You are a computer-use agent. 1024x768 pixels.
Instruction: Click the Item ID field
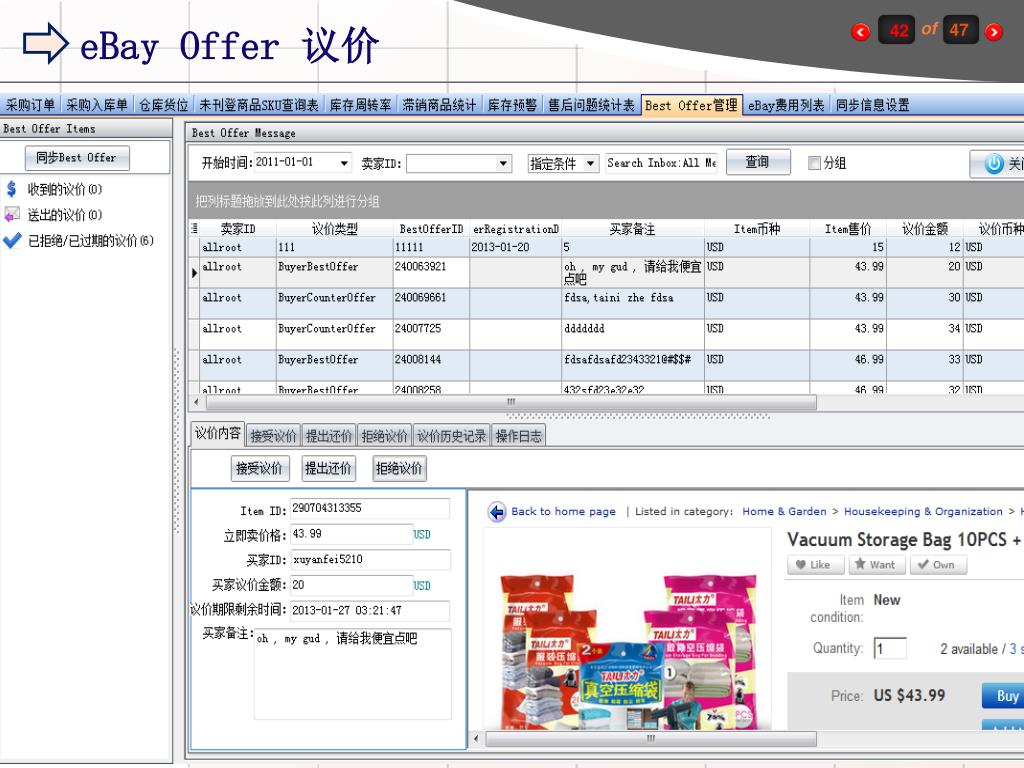370,509
